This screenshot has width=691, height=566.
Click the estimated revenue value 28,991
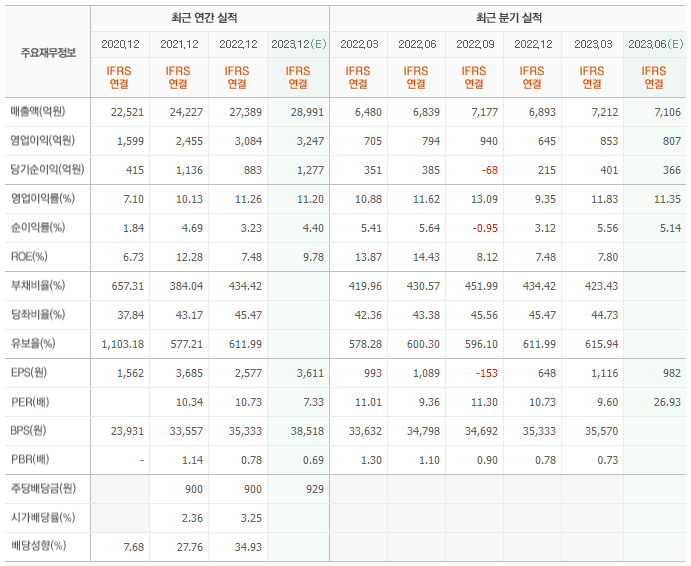tap(307, 112)
